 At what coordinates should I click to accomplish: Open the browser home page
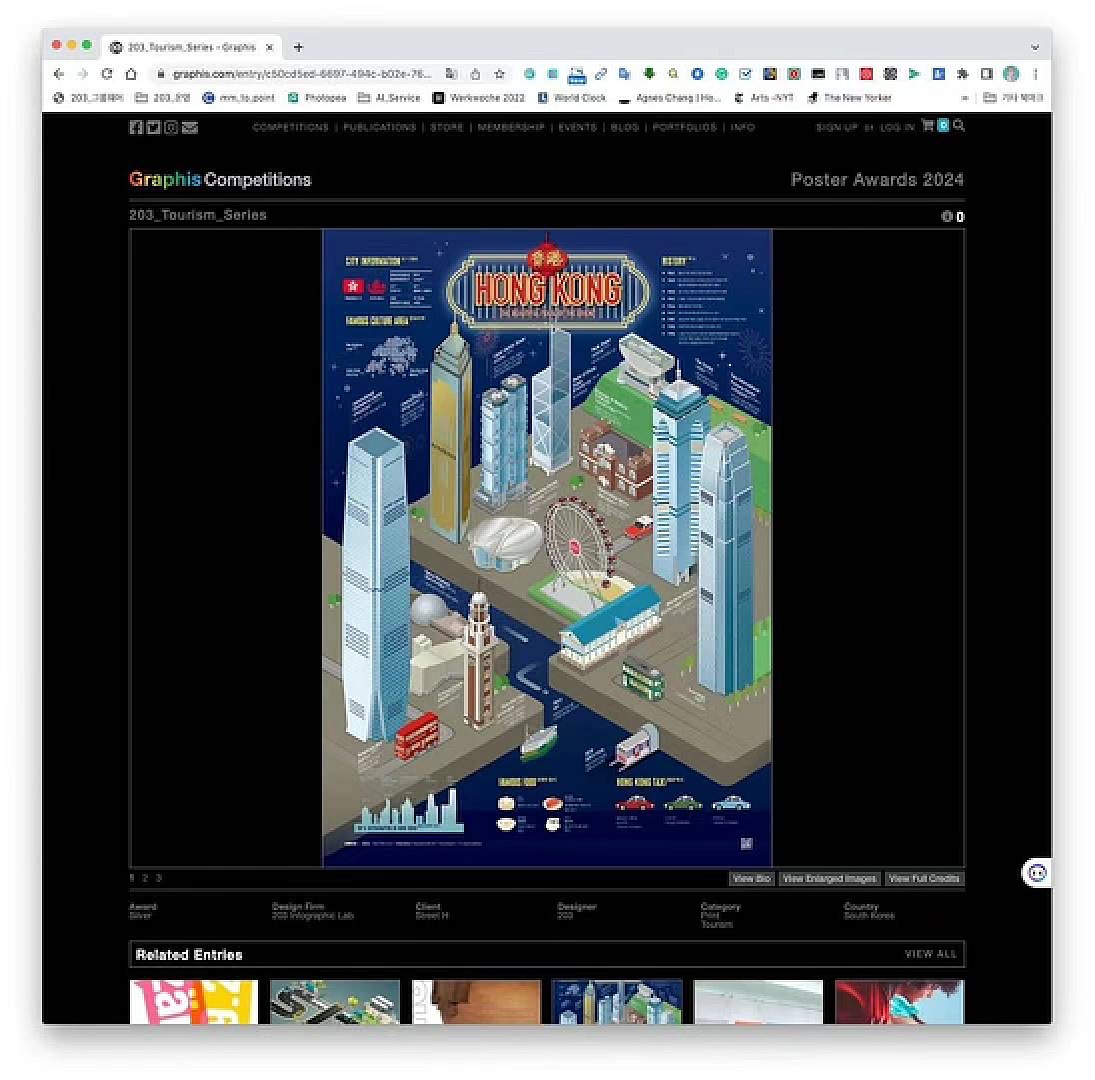(x=131, y=74)
